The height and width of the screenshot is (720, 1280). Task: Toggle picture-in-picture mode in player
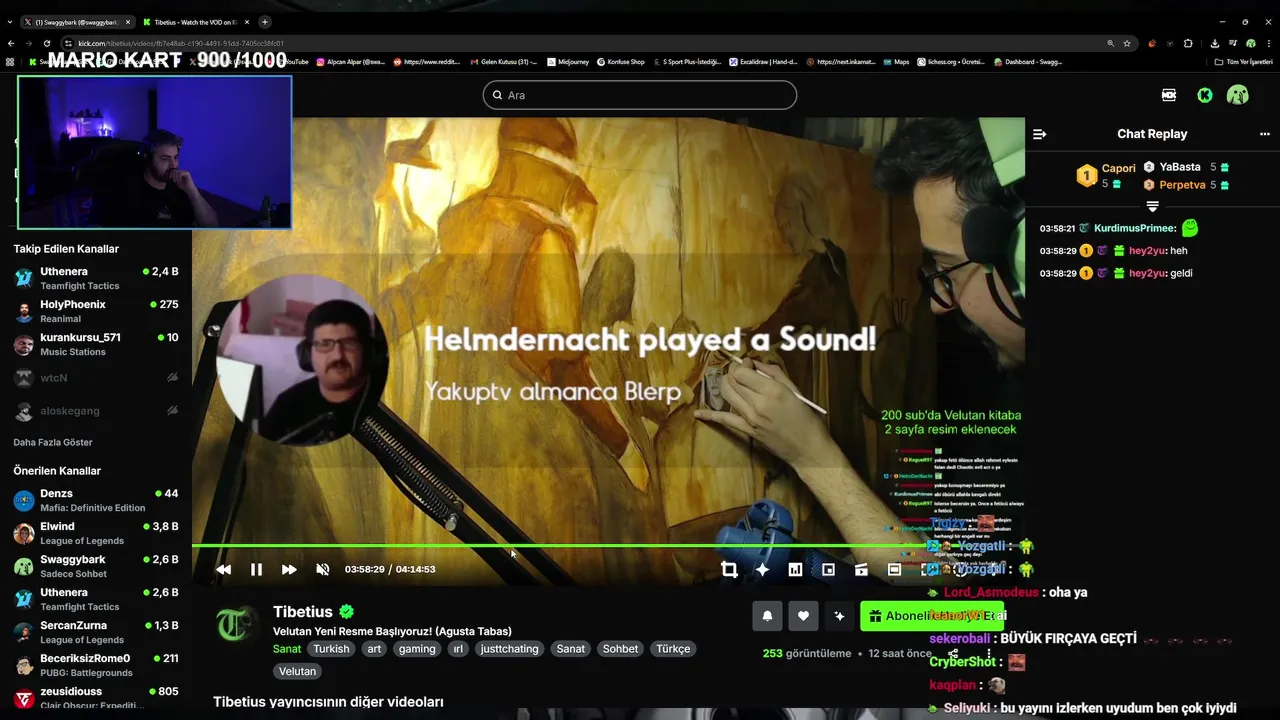coord(828,569)
